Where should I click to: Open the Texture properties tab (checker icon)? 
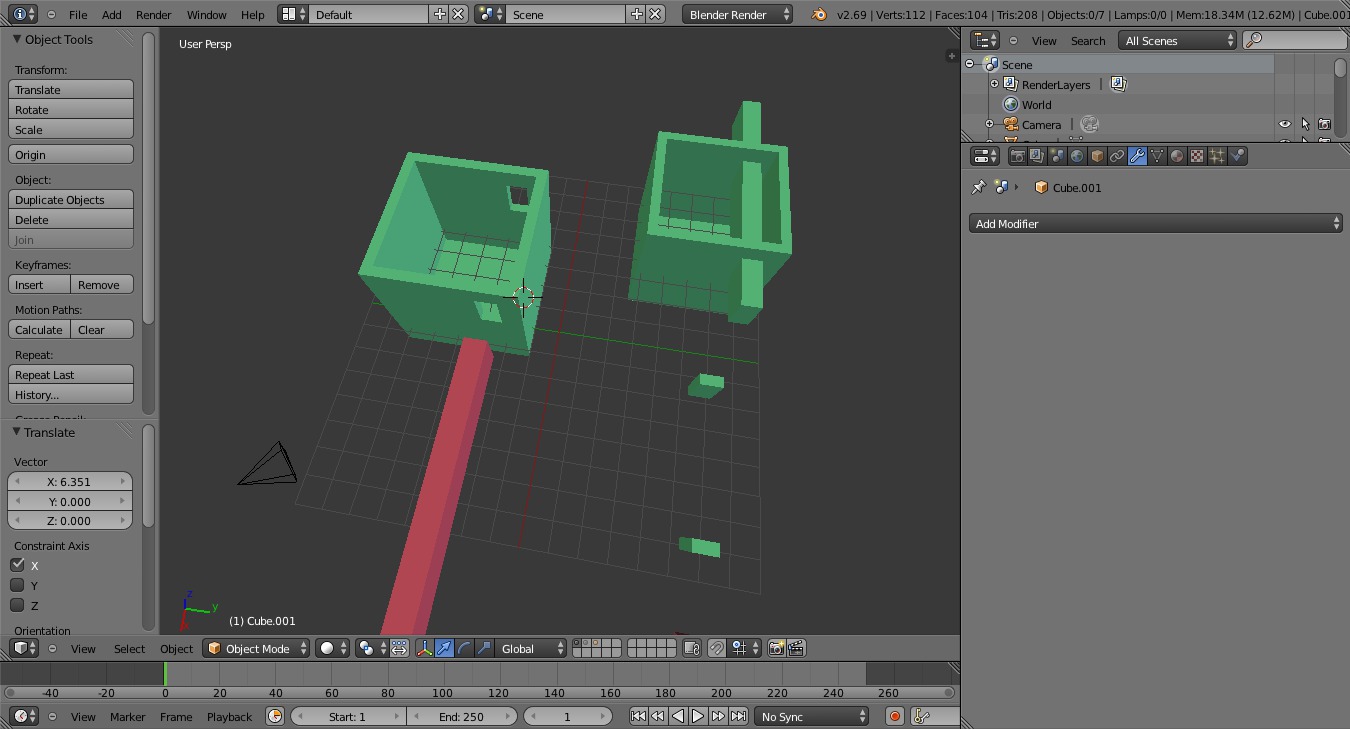click(x=1197, y=156)
